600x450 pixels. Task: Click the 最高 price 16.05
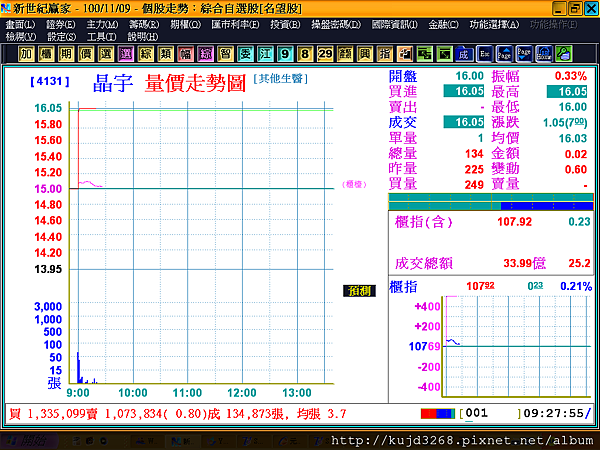(567, 91)
